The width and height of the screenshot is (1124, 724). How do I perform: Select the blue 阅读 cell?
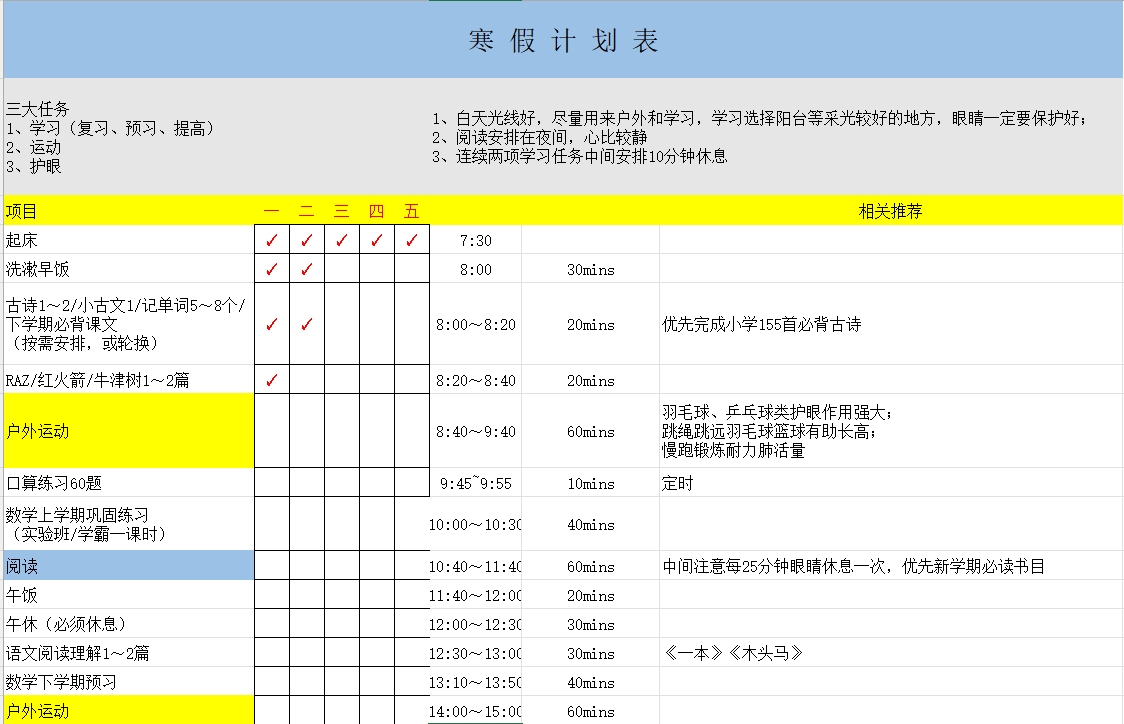click(x=129, y=566)
